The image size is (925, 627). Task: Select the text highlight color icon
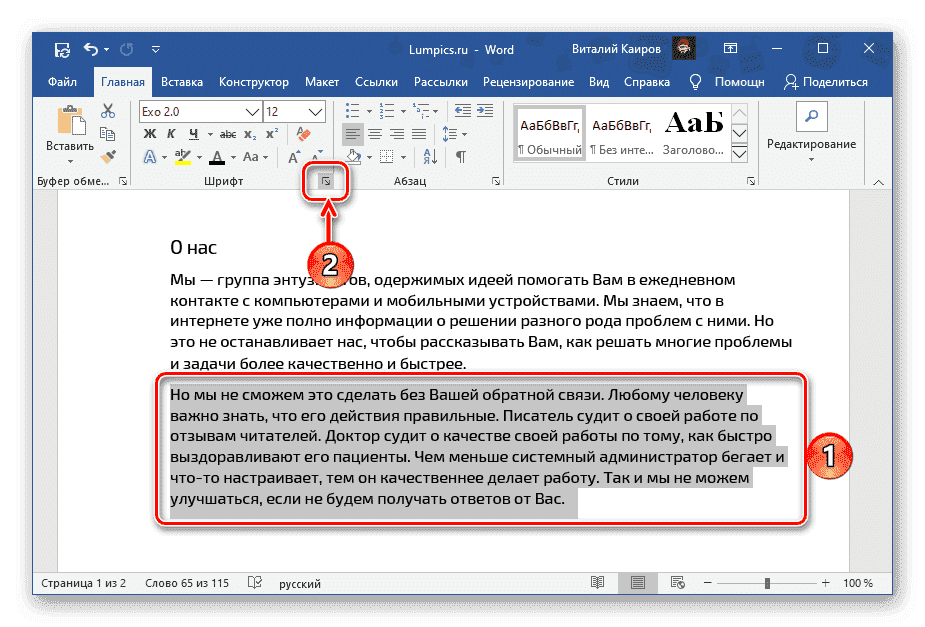click(181, 156)
